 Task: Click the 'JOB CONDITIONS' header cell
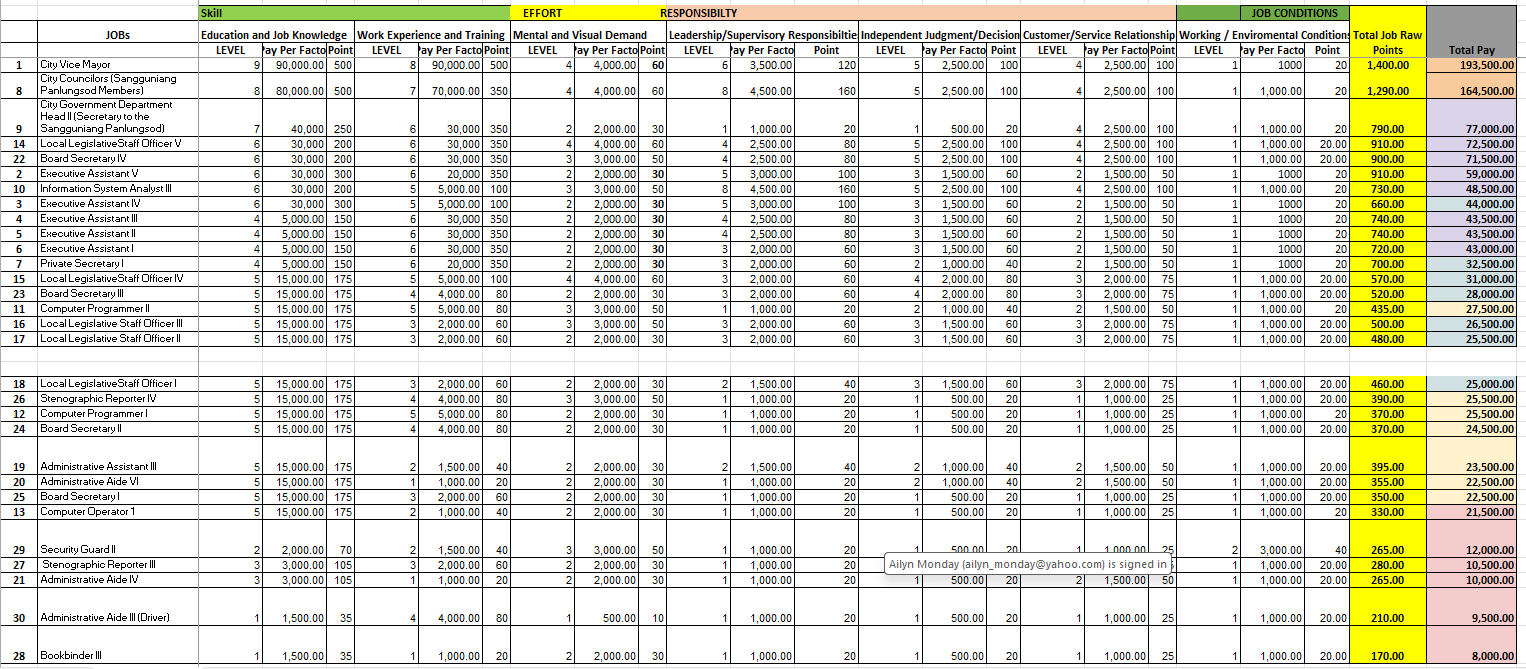(1294, 13)
